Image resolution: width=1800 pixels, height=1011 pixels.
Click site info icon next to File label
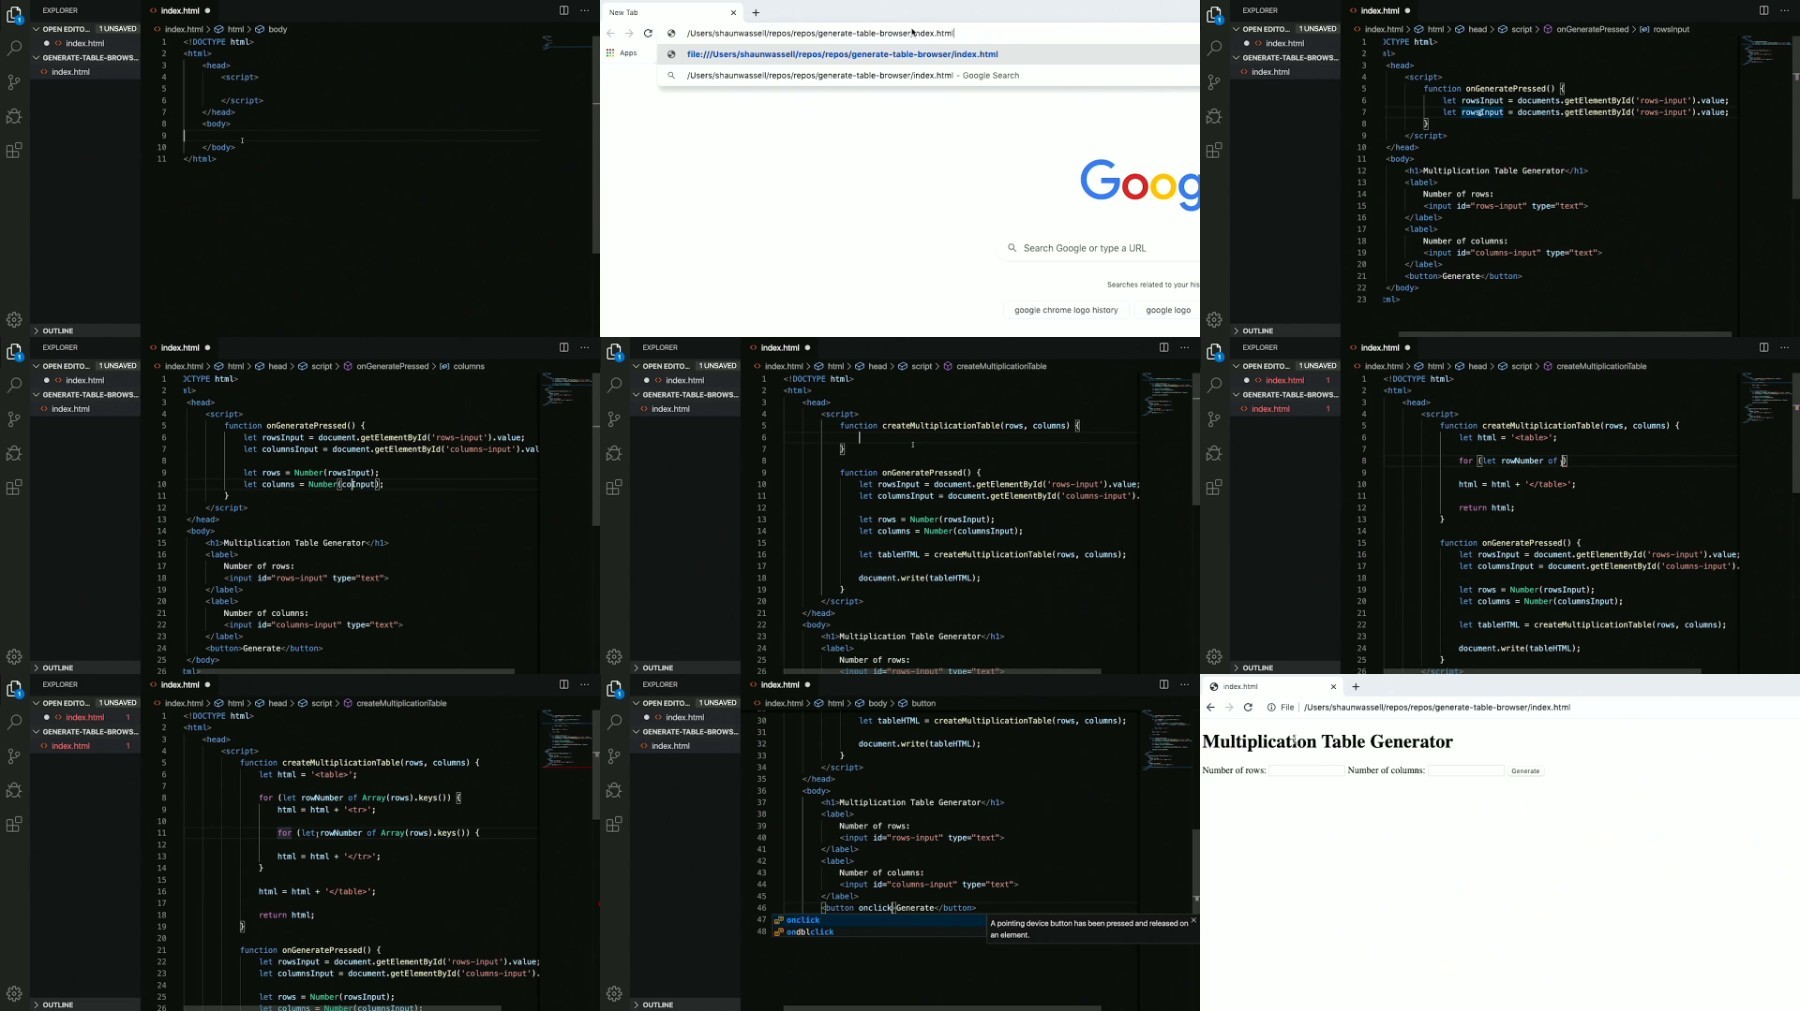1271,708
